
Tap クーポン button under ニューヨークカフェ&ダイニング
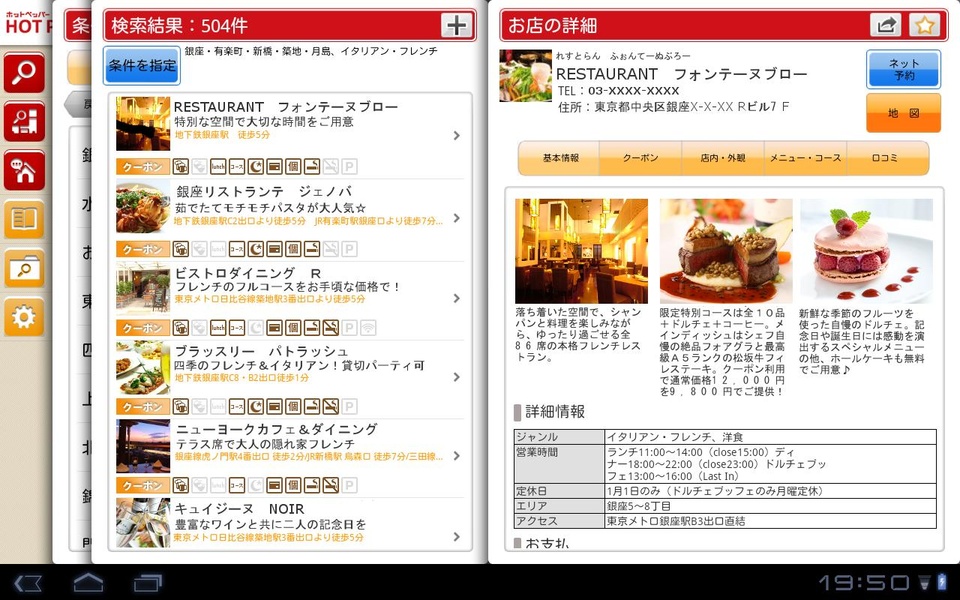(x=143, y=486)
